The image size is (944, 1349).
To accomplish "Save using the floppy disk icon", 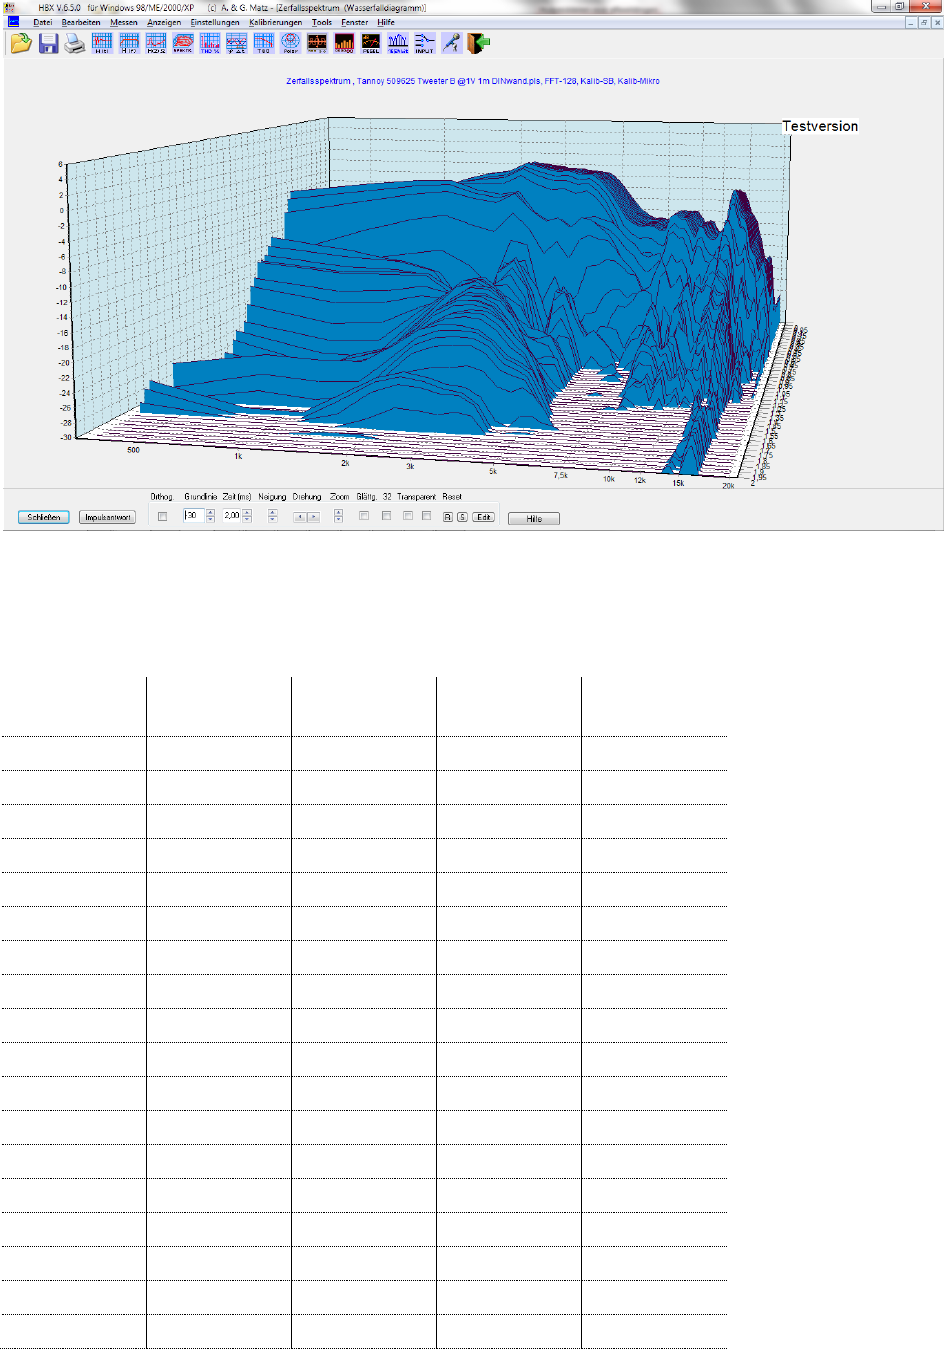I will pos(48,43).
